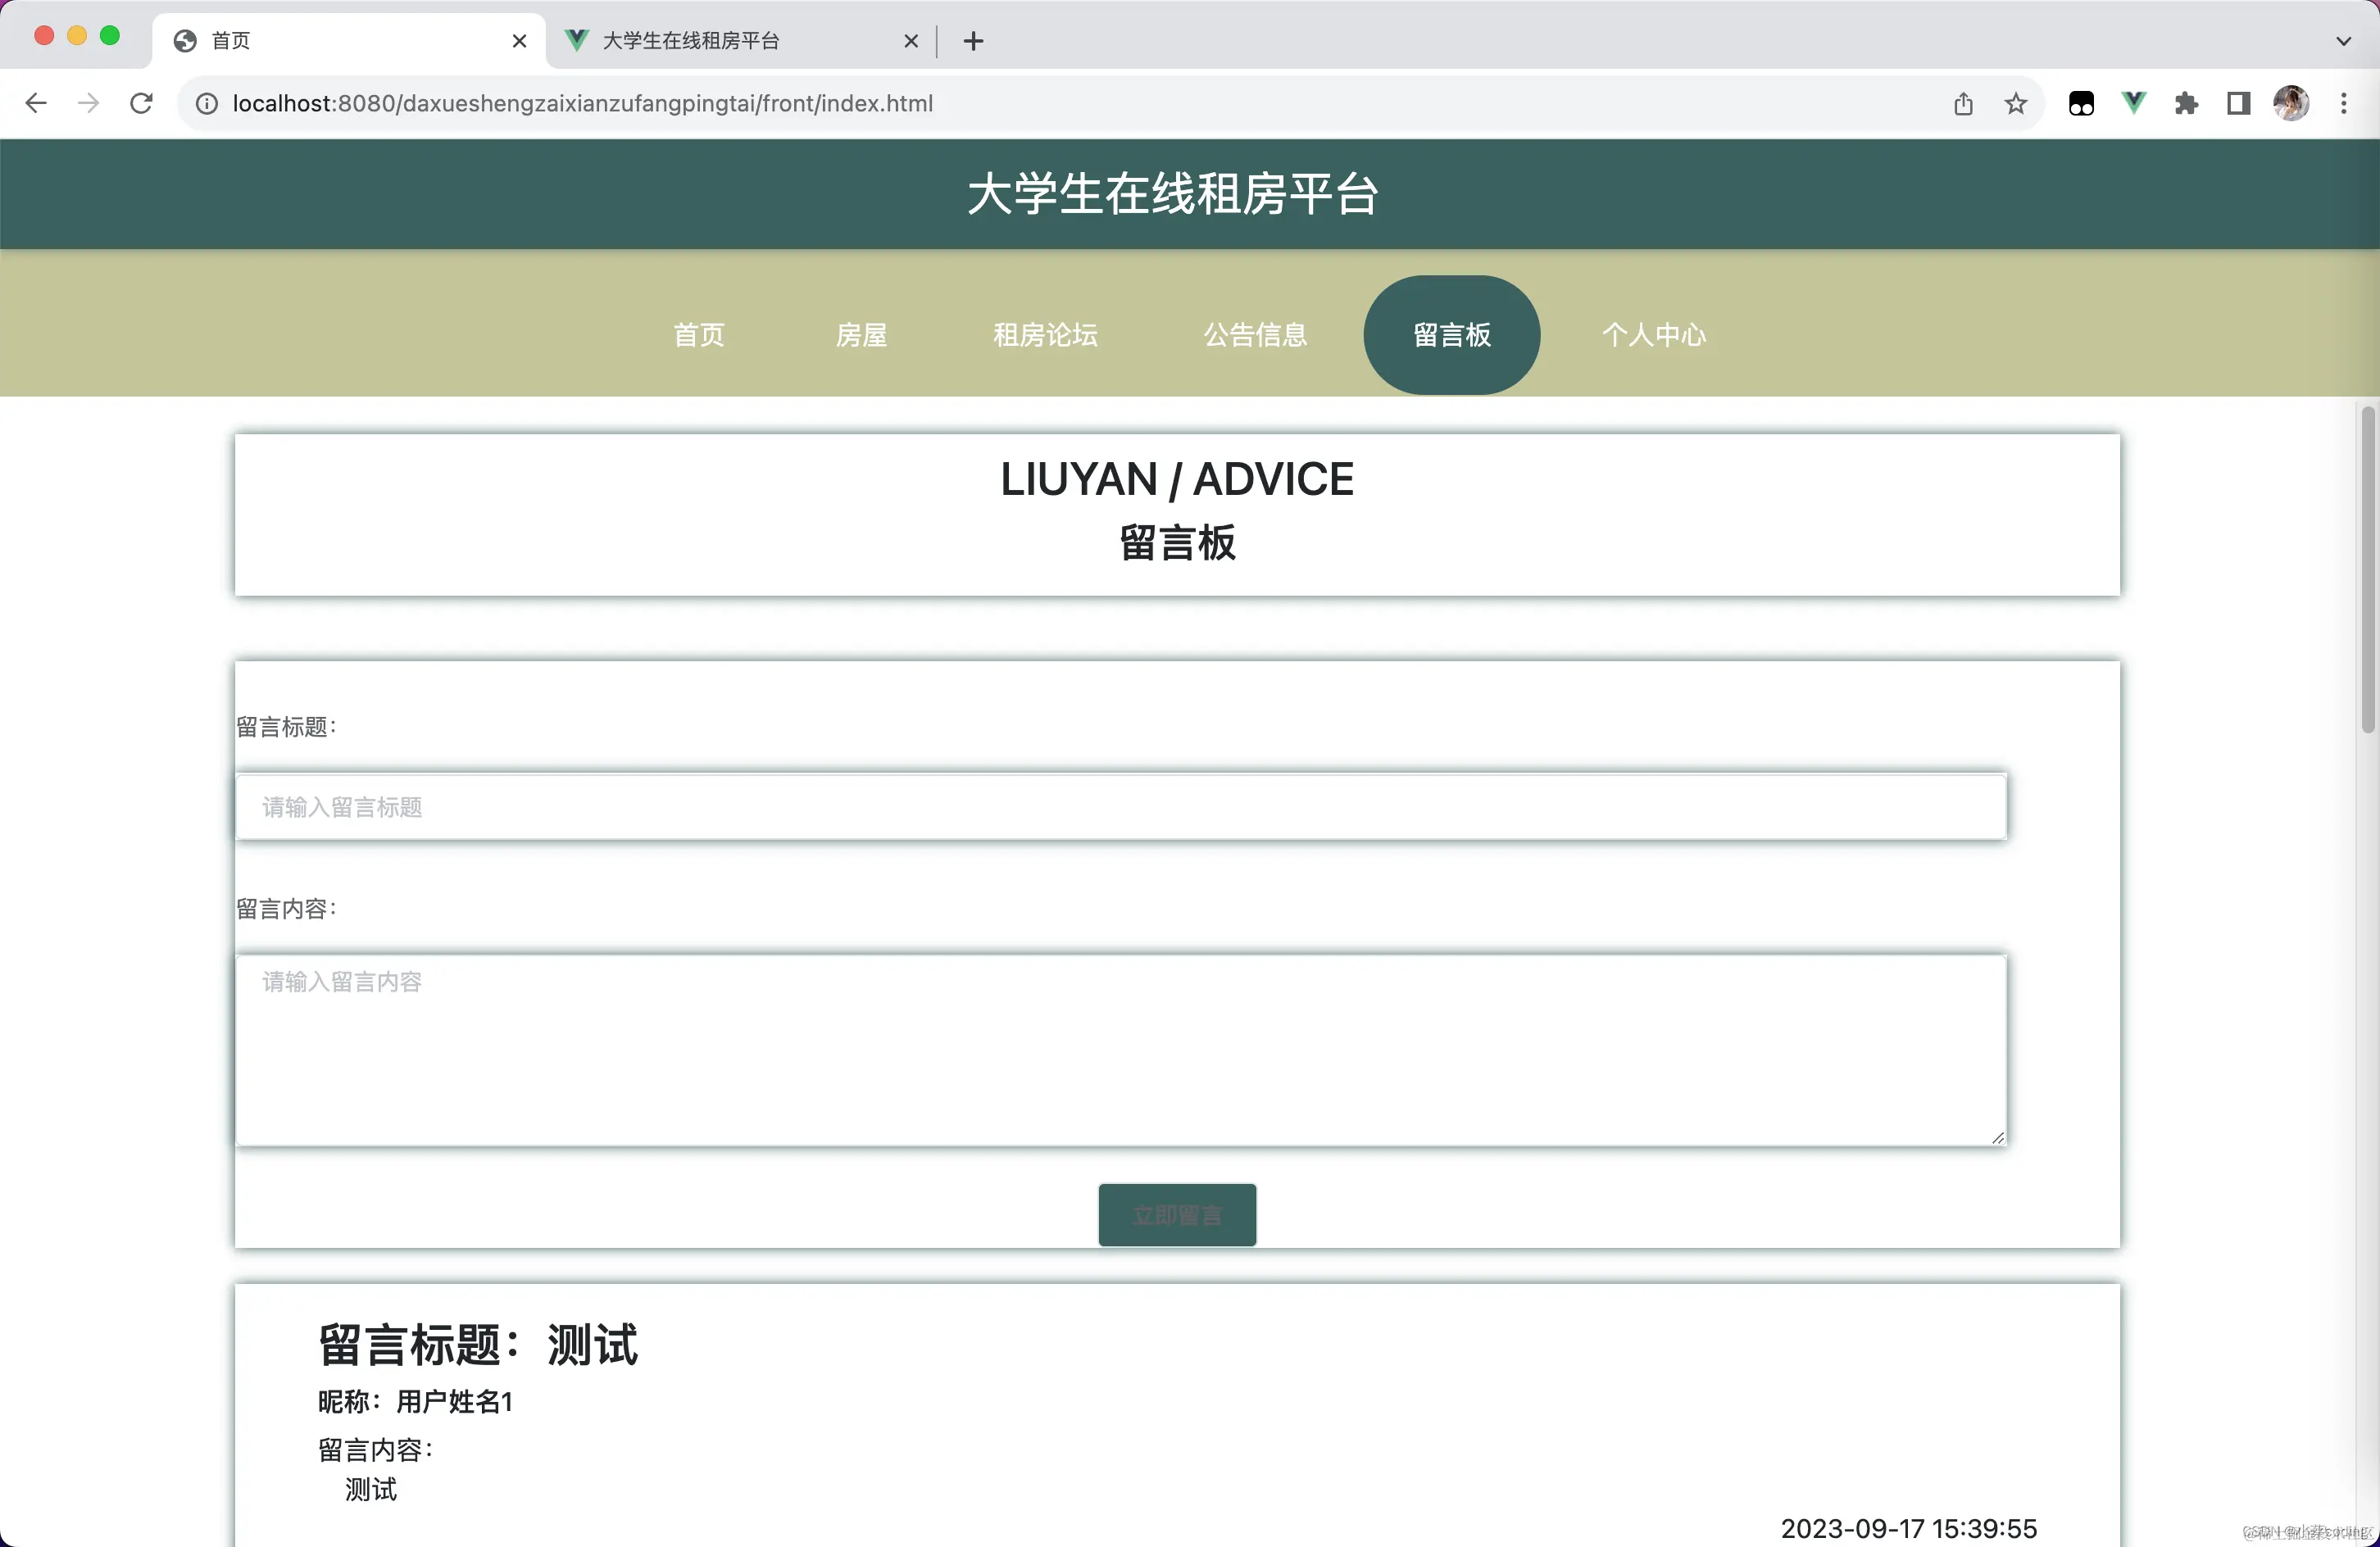Click the page vertical scrollbar
2380x1547 pixels.
pos(2367,570)
